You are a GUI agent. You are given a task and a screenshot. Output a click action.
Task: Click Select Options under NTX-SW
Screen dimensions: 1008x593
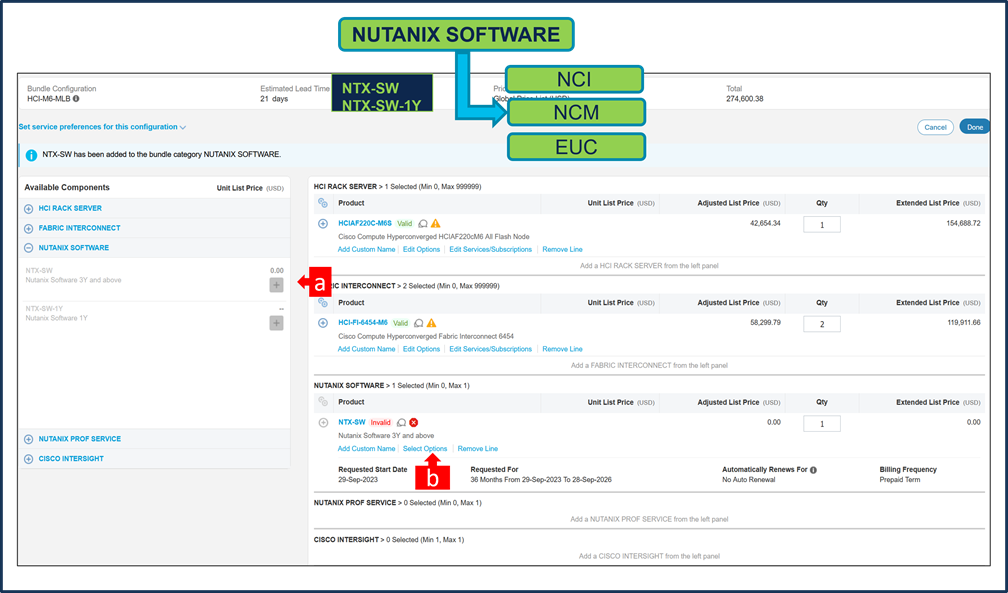click(425, 449)
